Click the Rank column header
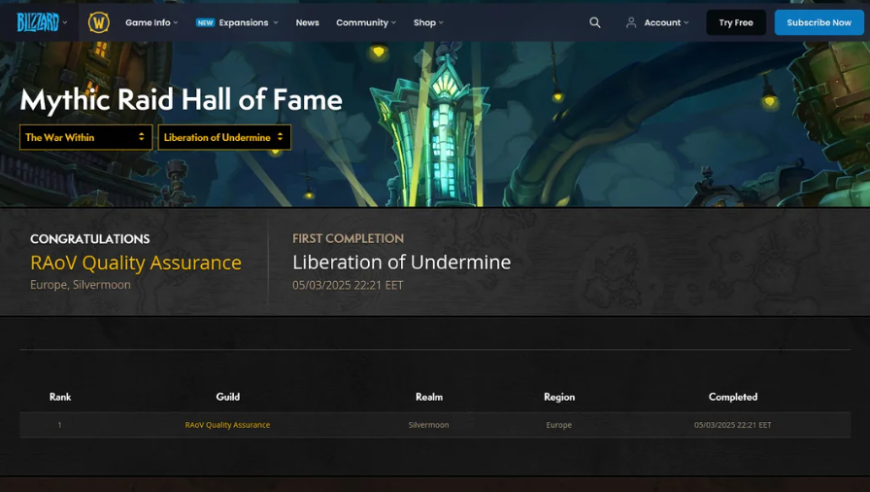This screenshot has width=870, height=492. [x=60, y=397]
